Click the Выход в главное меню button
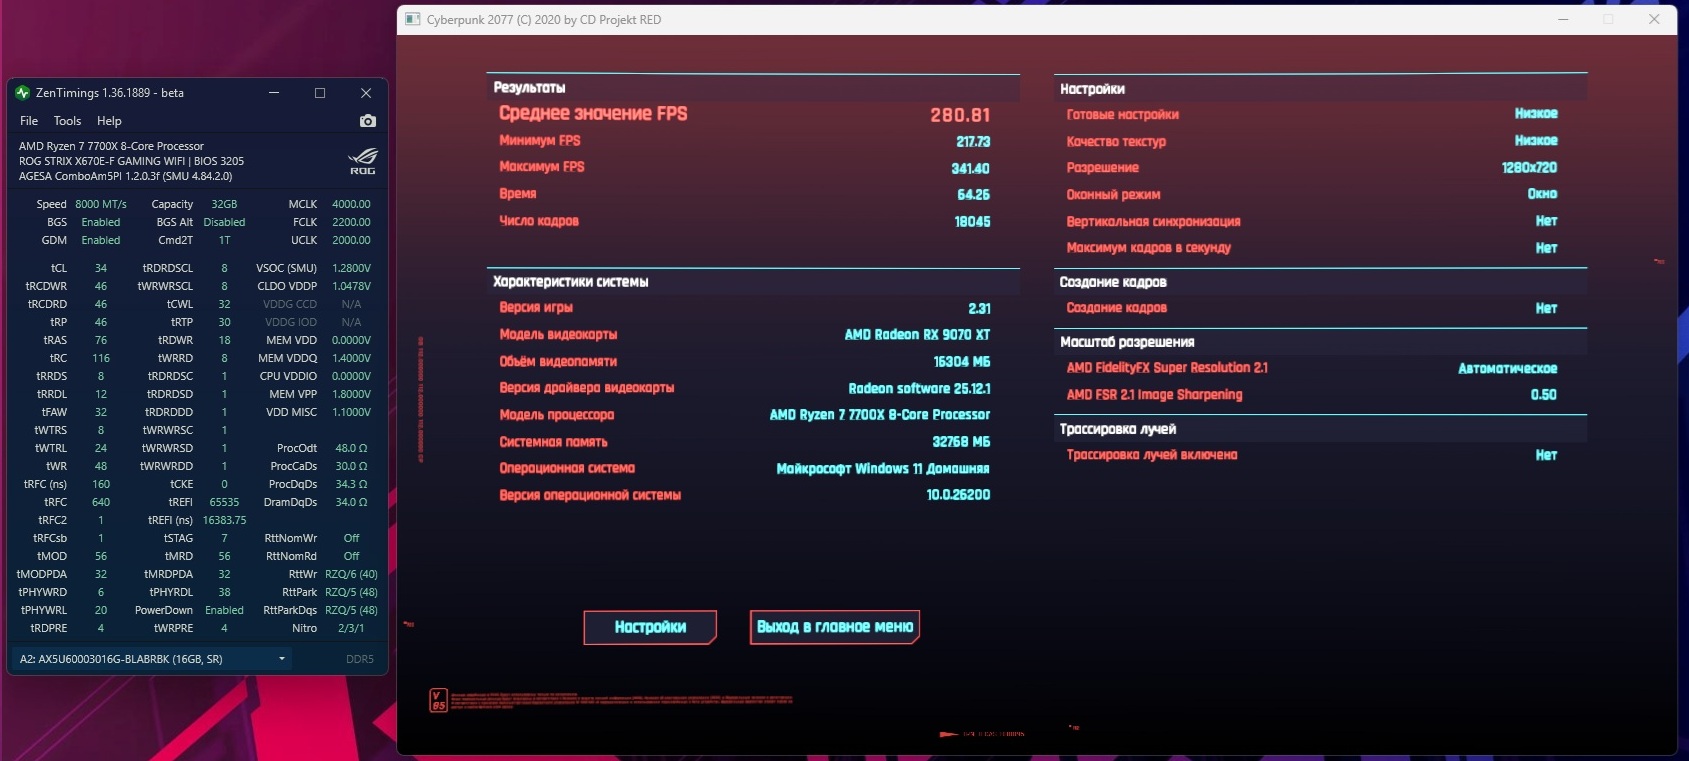1689x761 pixels. [835, 627]
